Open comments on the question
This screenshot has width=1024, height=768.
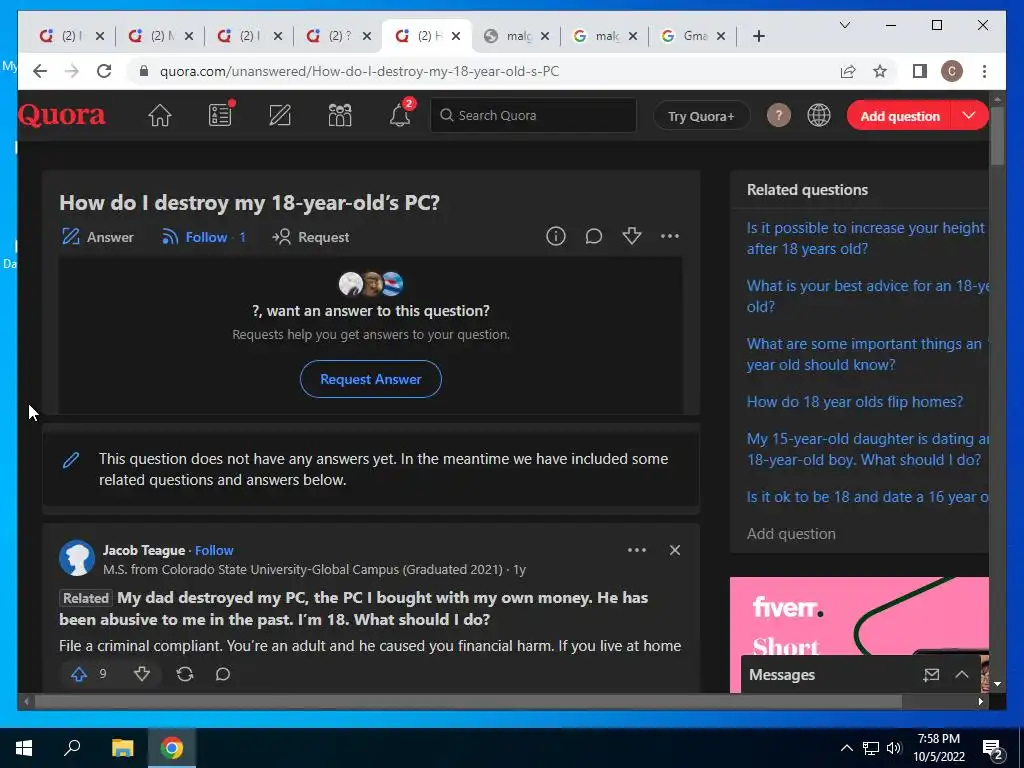click(594, 236)
